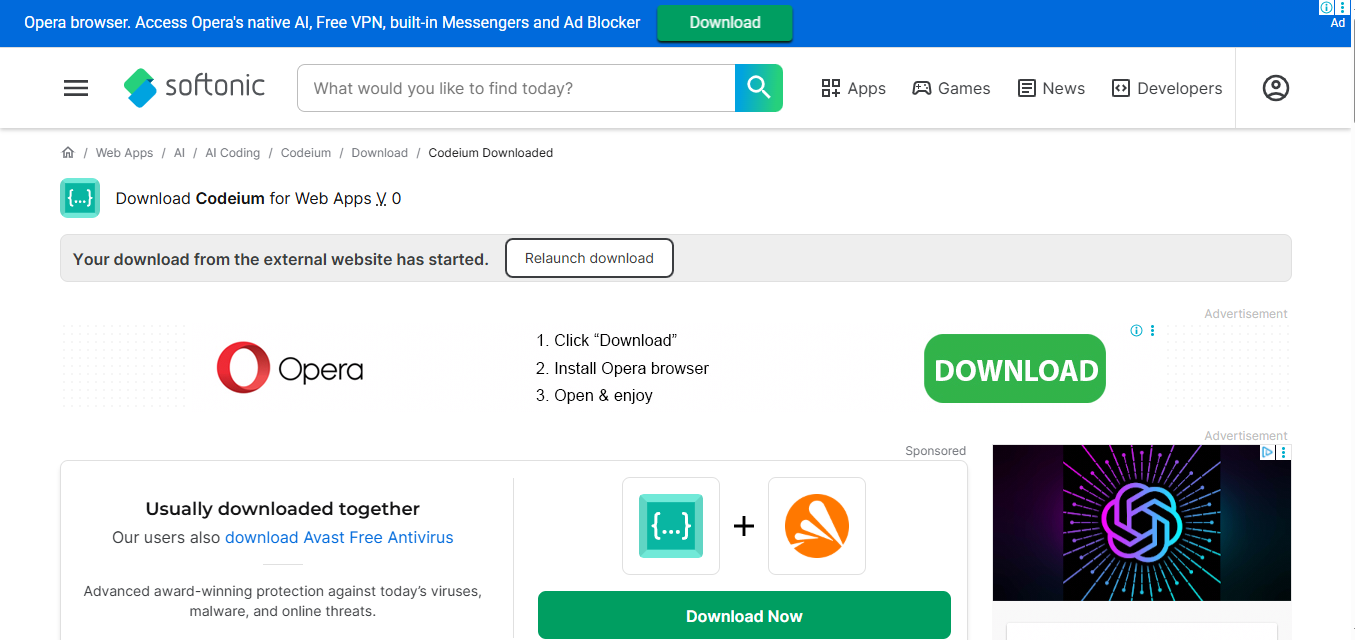Click AdChoices icon on sidebar ad
This screenshot has width=1355, height=640.
click(1267, 452)
